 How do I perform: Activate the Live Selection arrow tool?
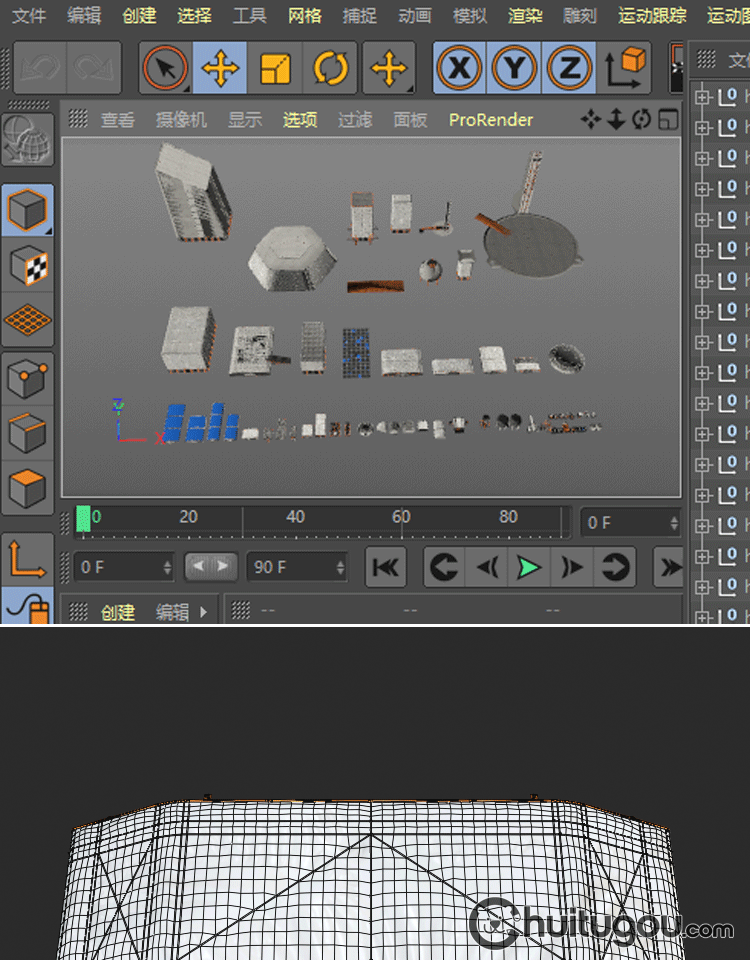pos(165,69)
